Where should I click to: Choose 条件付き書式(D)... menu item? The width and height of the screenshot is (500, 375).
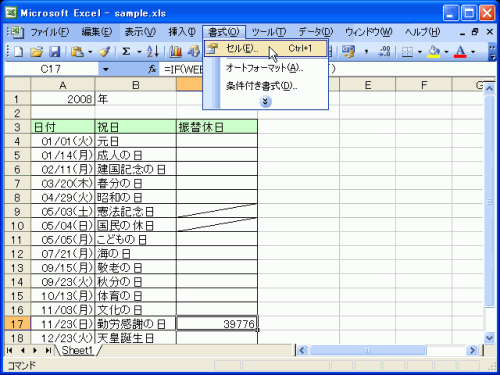pos(265,86)
